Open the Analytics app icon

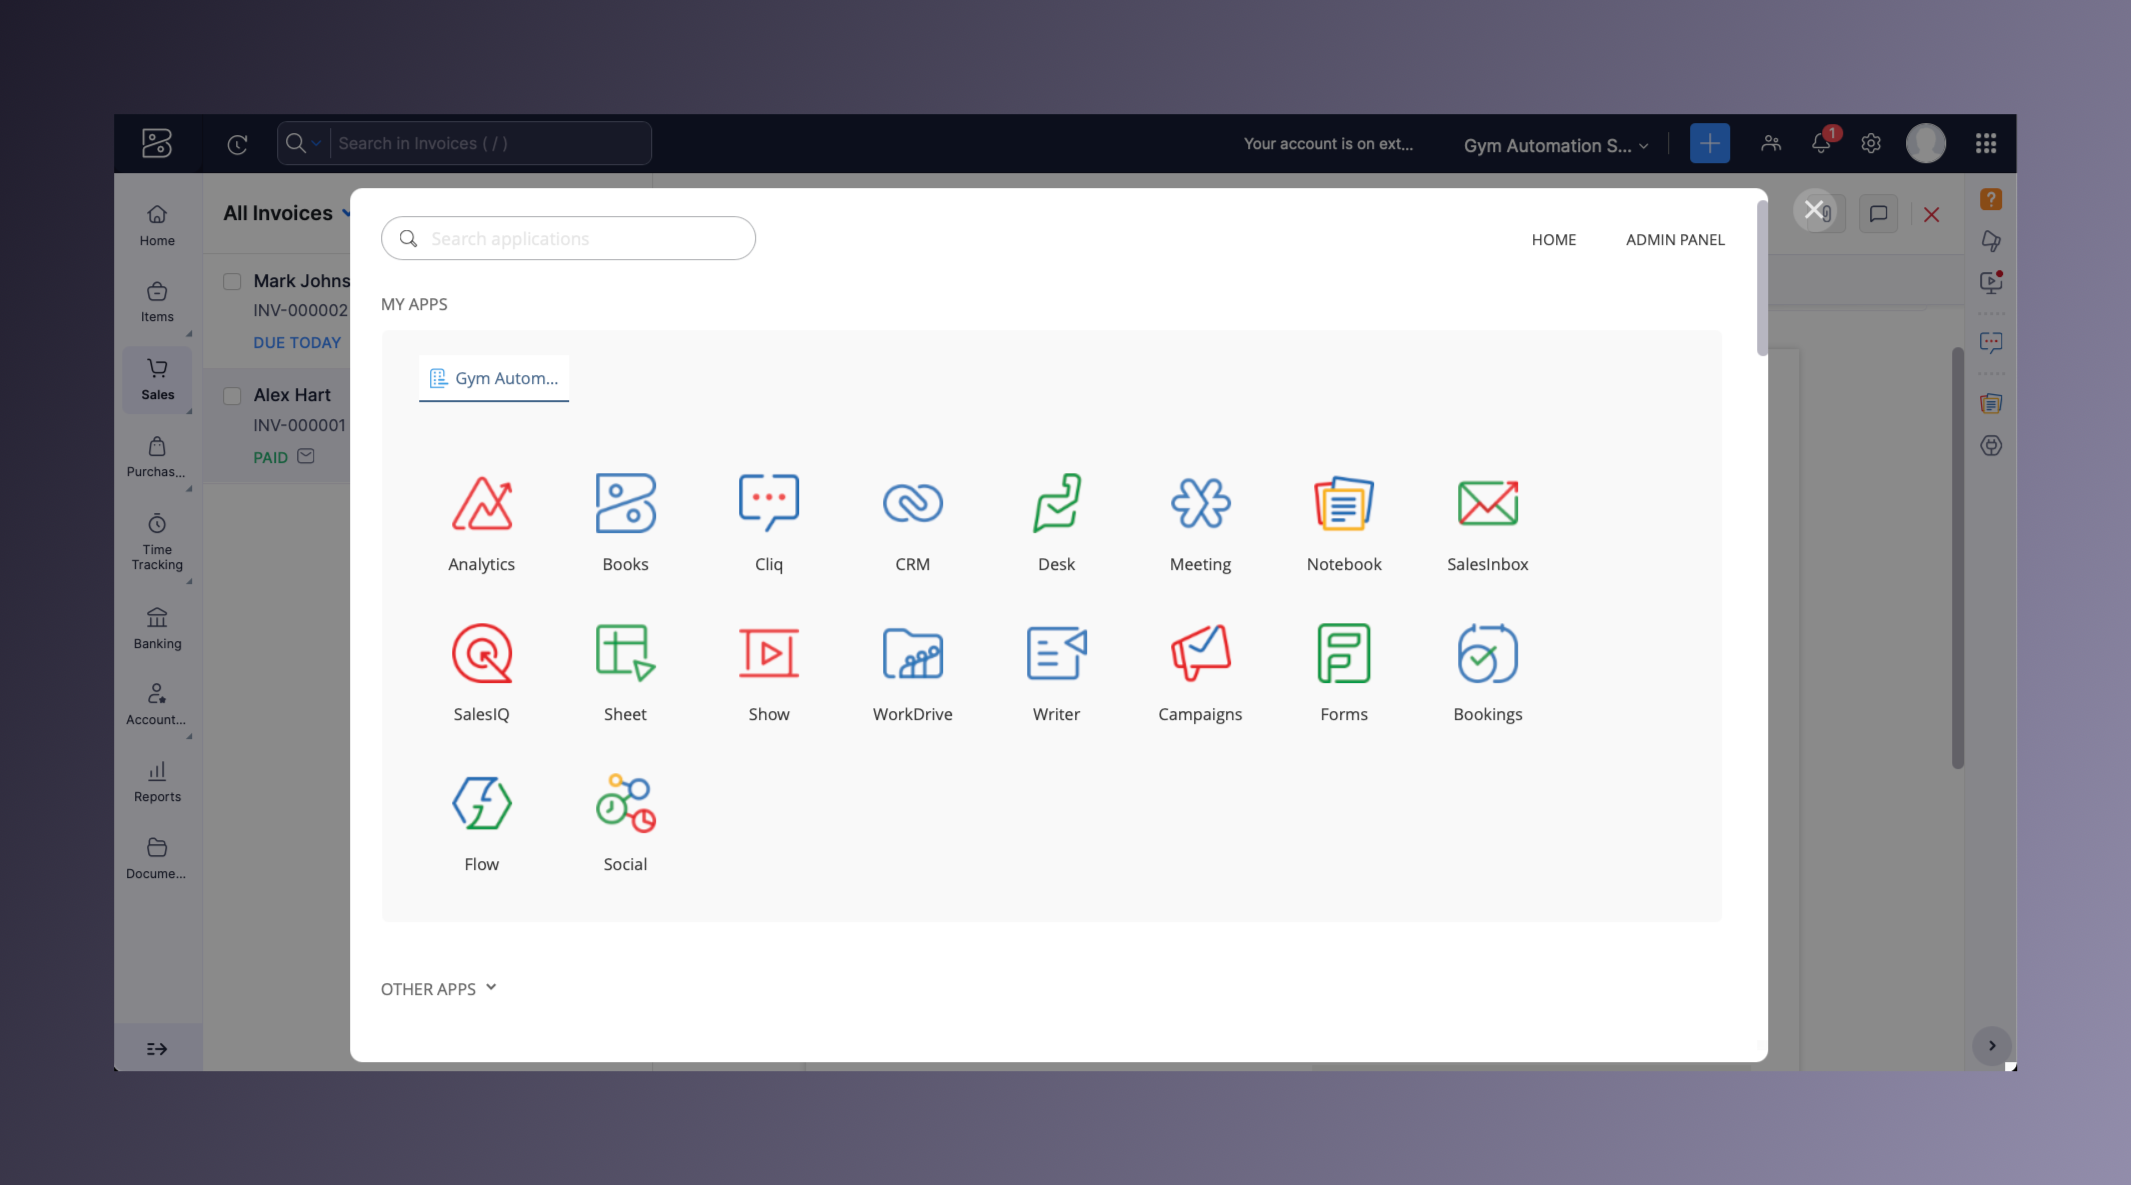coord(481,504)
